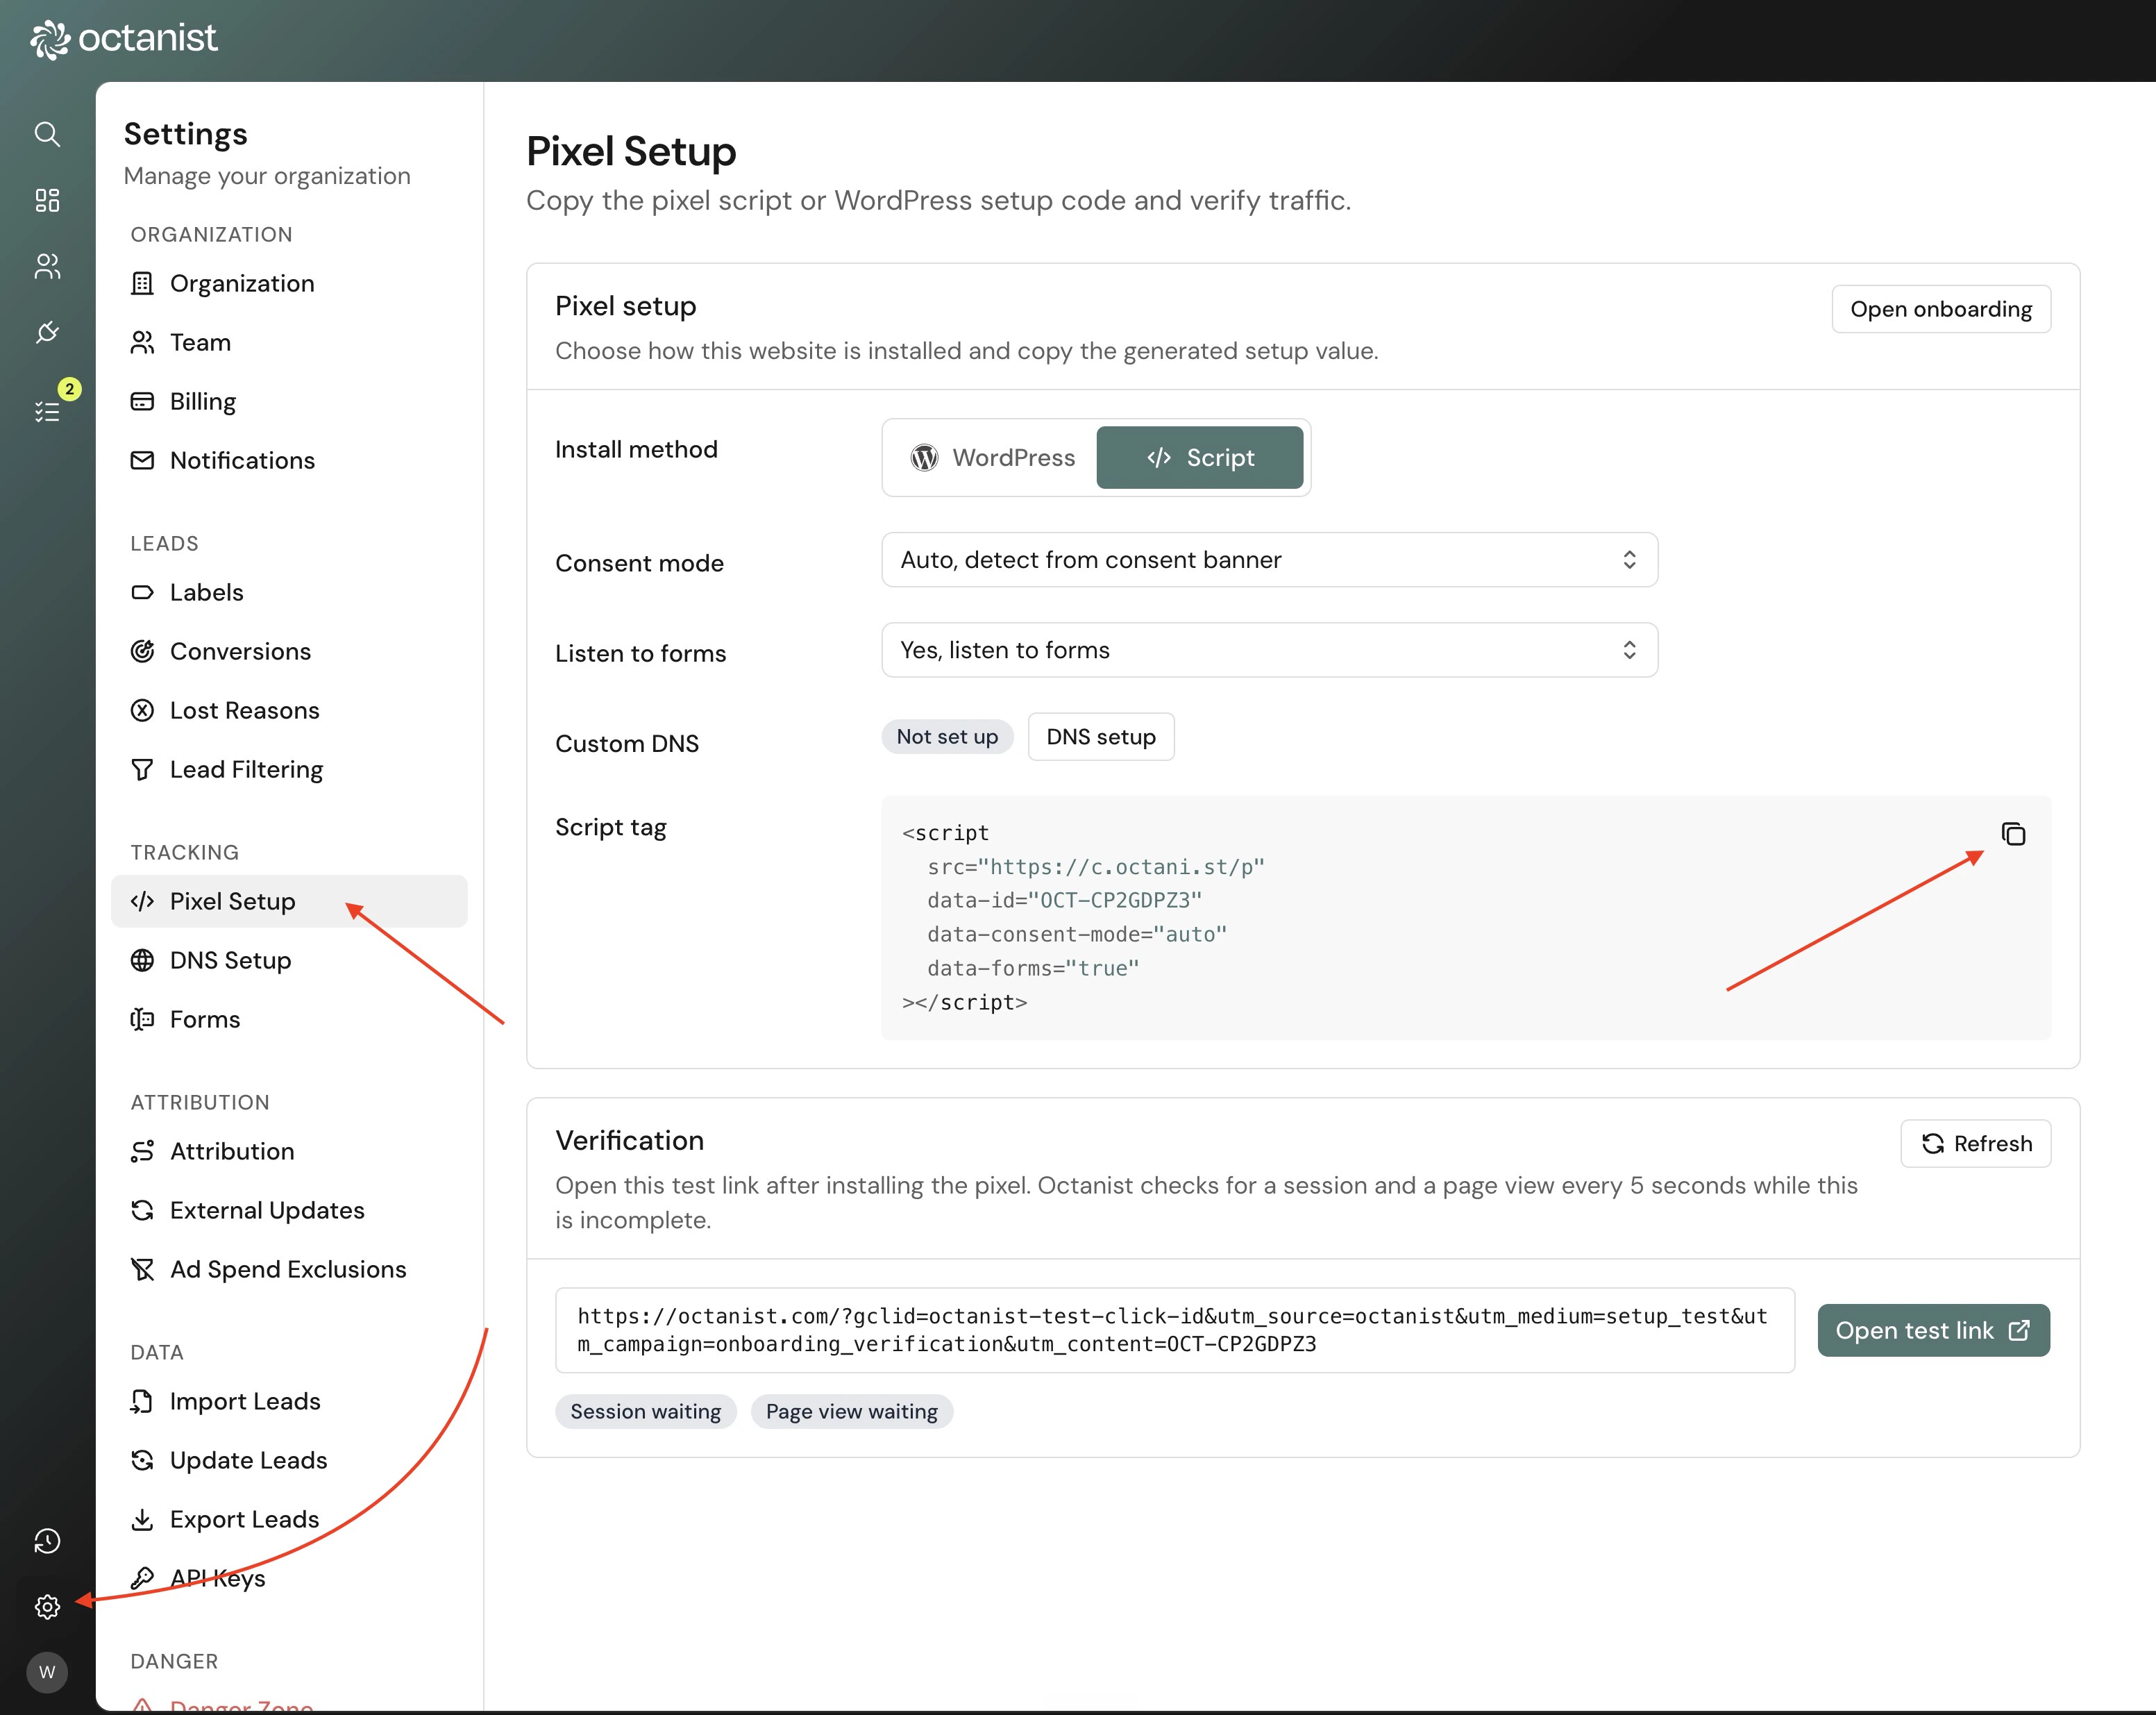Open the user avatar labeled W
This screenshot has width=2156, height=1715.
(x=47, y=1672)
